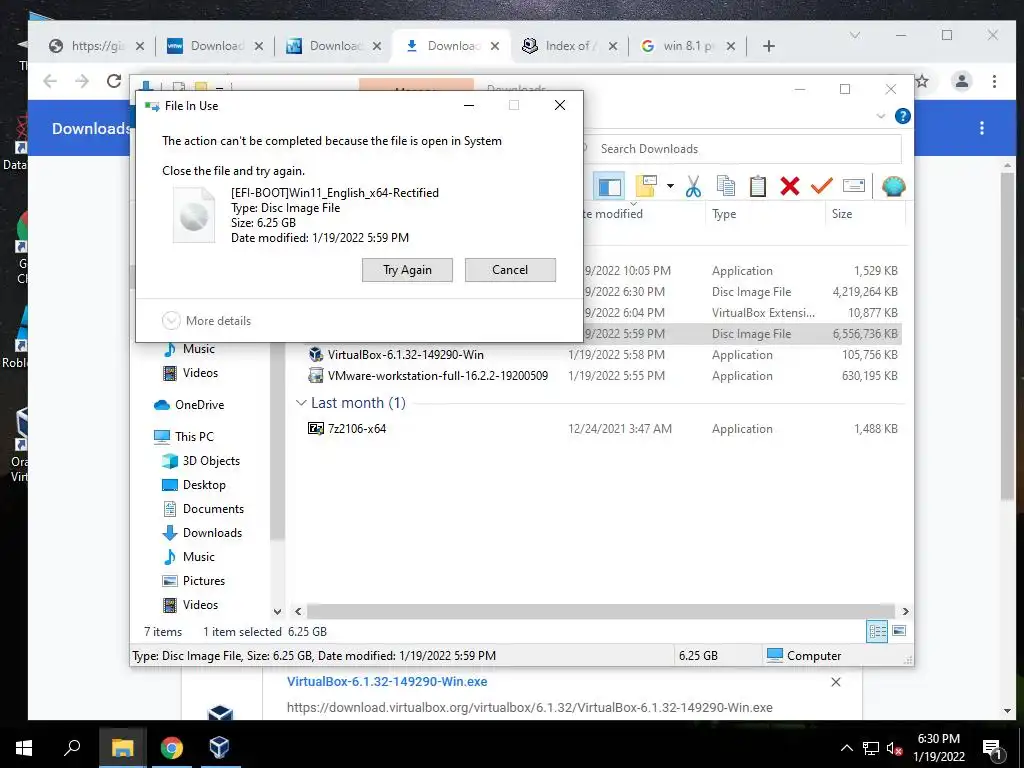The image size is (1024, 768).
Task: Open the dropdown arrow beside folder options icon
Action: (x=670, y=187)
